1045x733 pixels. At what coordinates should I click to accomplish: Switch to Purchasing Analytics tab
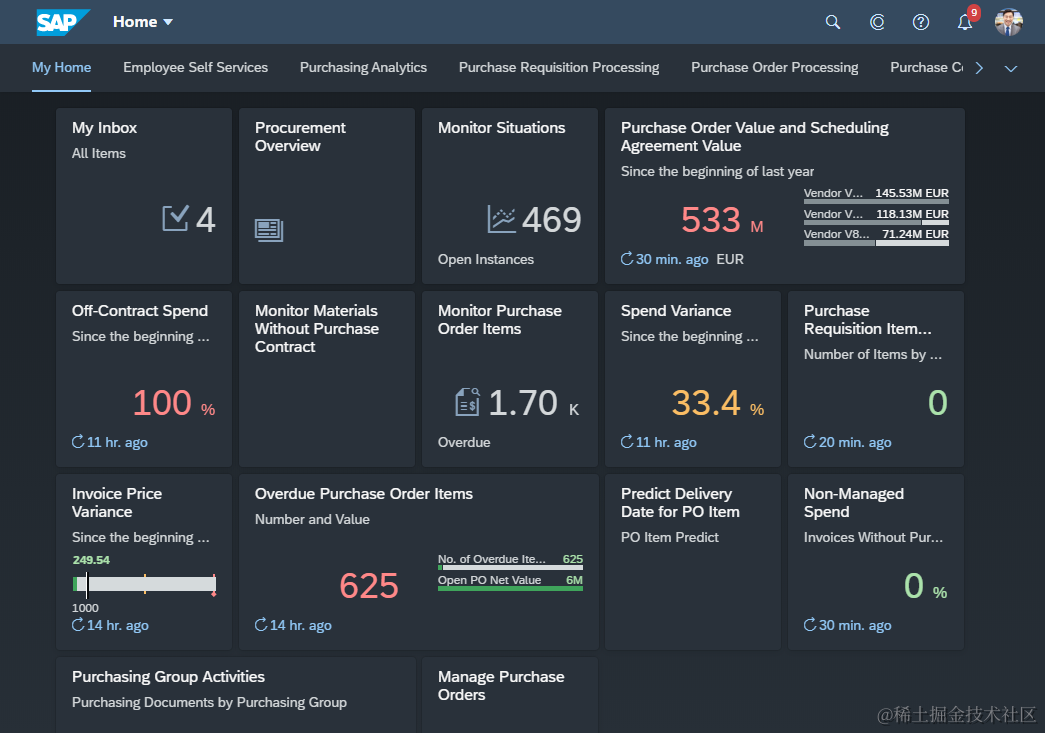pos(363,67)
